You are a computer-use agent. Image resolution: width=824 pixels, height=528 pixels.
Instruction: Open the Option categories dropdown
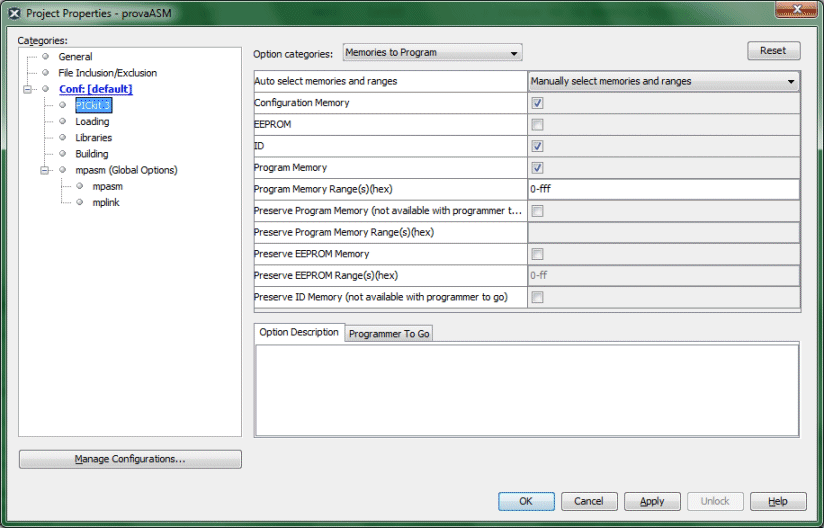(432, 53)
